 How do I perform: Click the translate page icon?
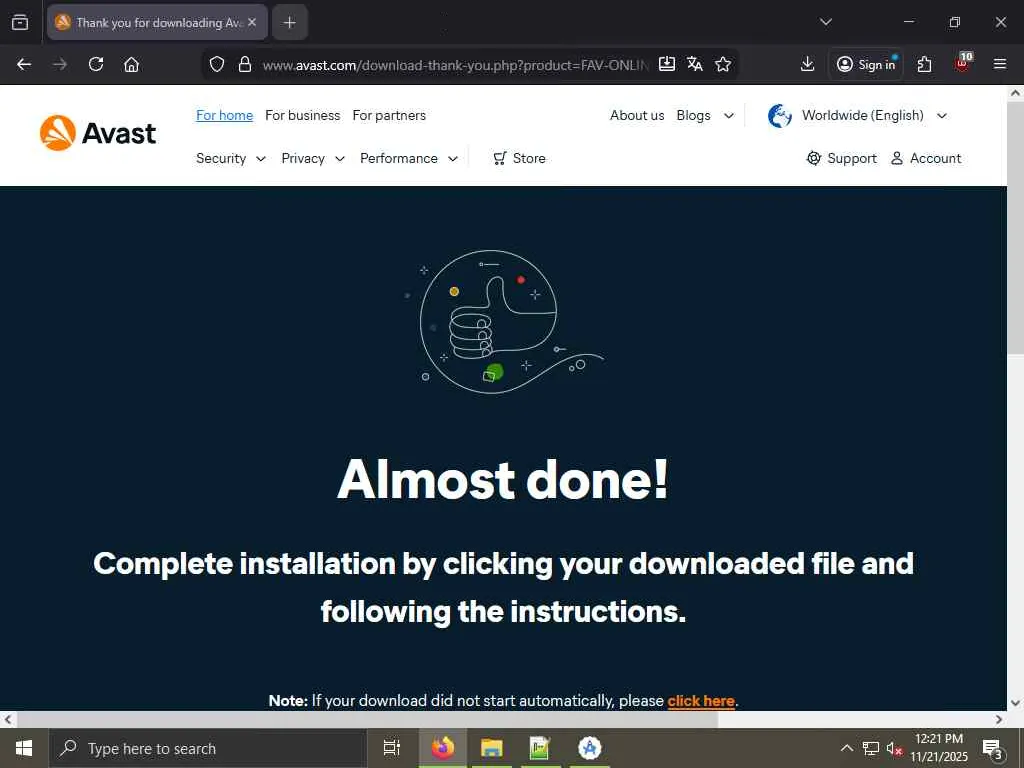(x=695, y=64)
